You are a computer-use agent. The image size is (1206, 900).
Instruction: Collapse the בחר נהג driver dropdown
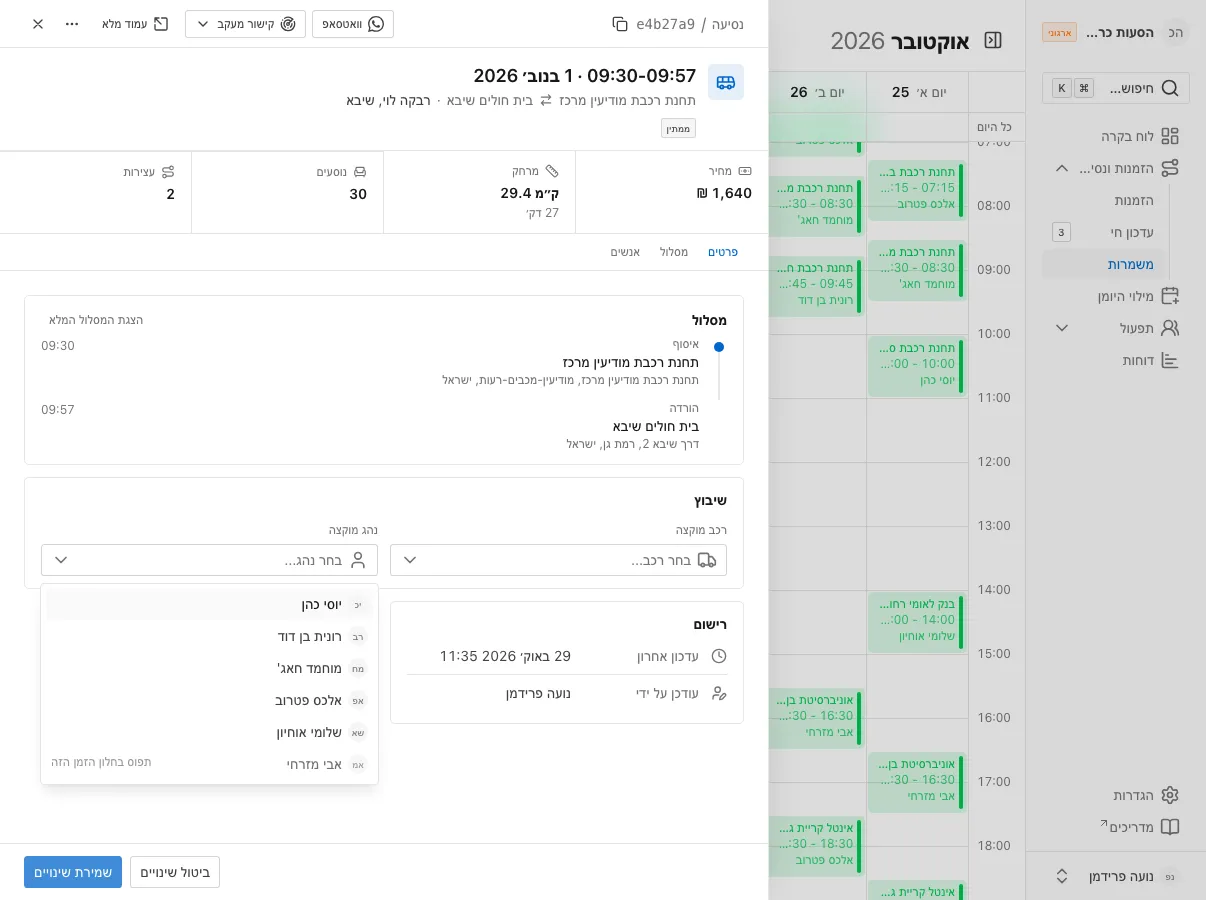click(209, 560)
